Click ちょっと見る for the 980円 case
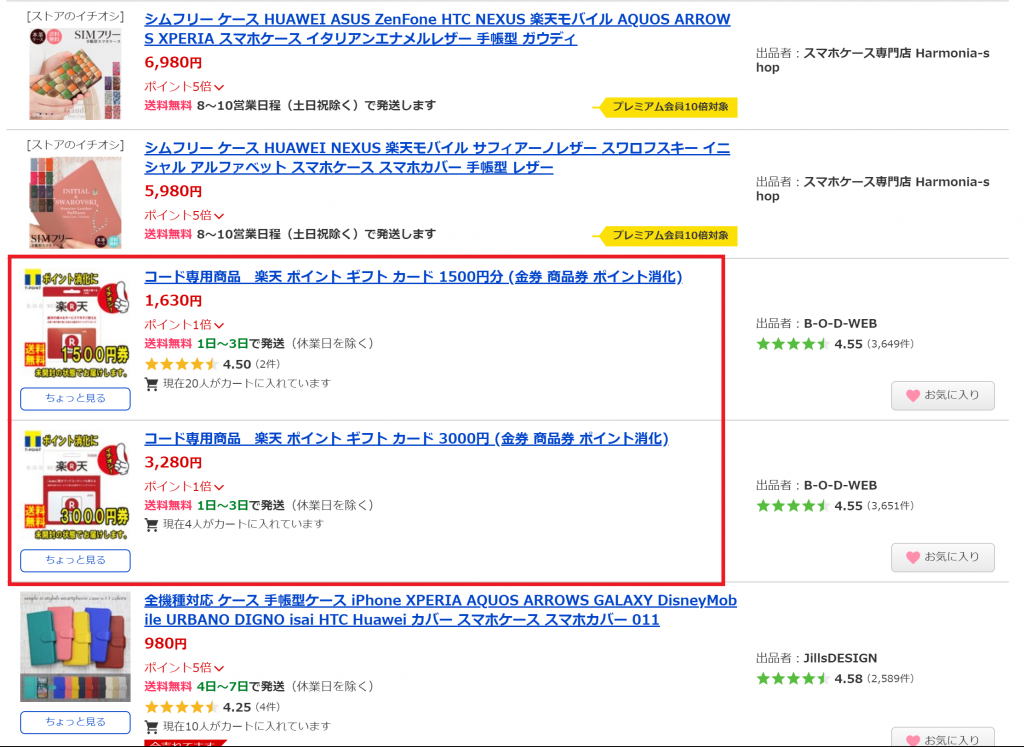This screenshot has height=747, width=1024. (75, 722)
